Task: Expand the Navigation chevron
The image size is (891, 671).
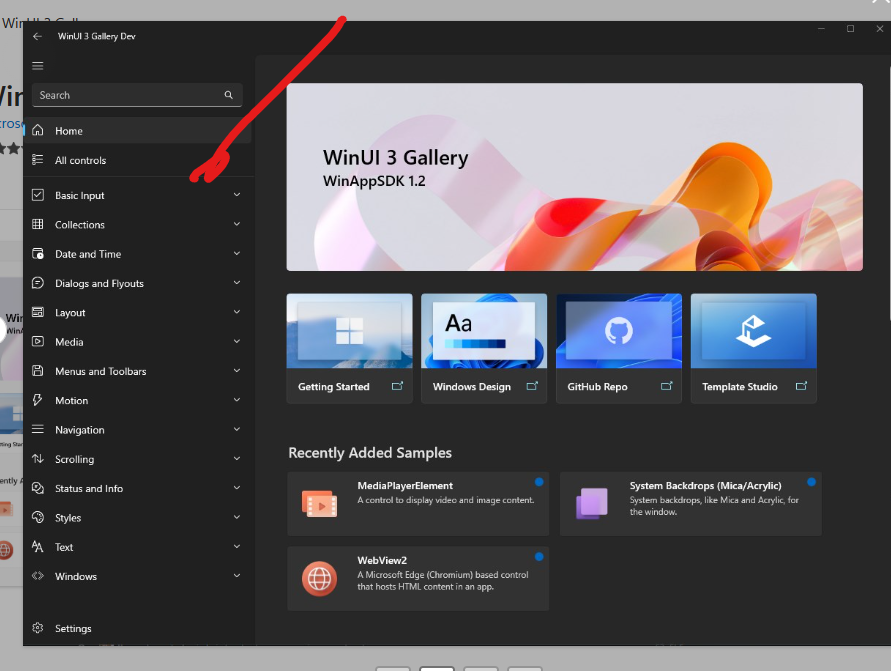Action: click(x=237, y=430)
